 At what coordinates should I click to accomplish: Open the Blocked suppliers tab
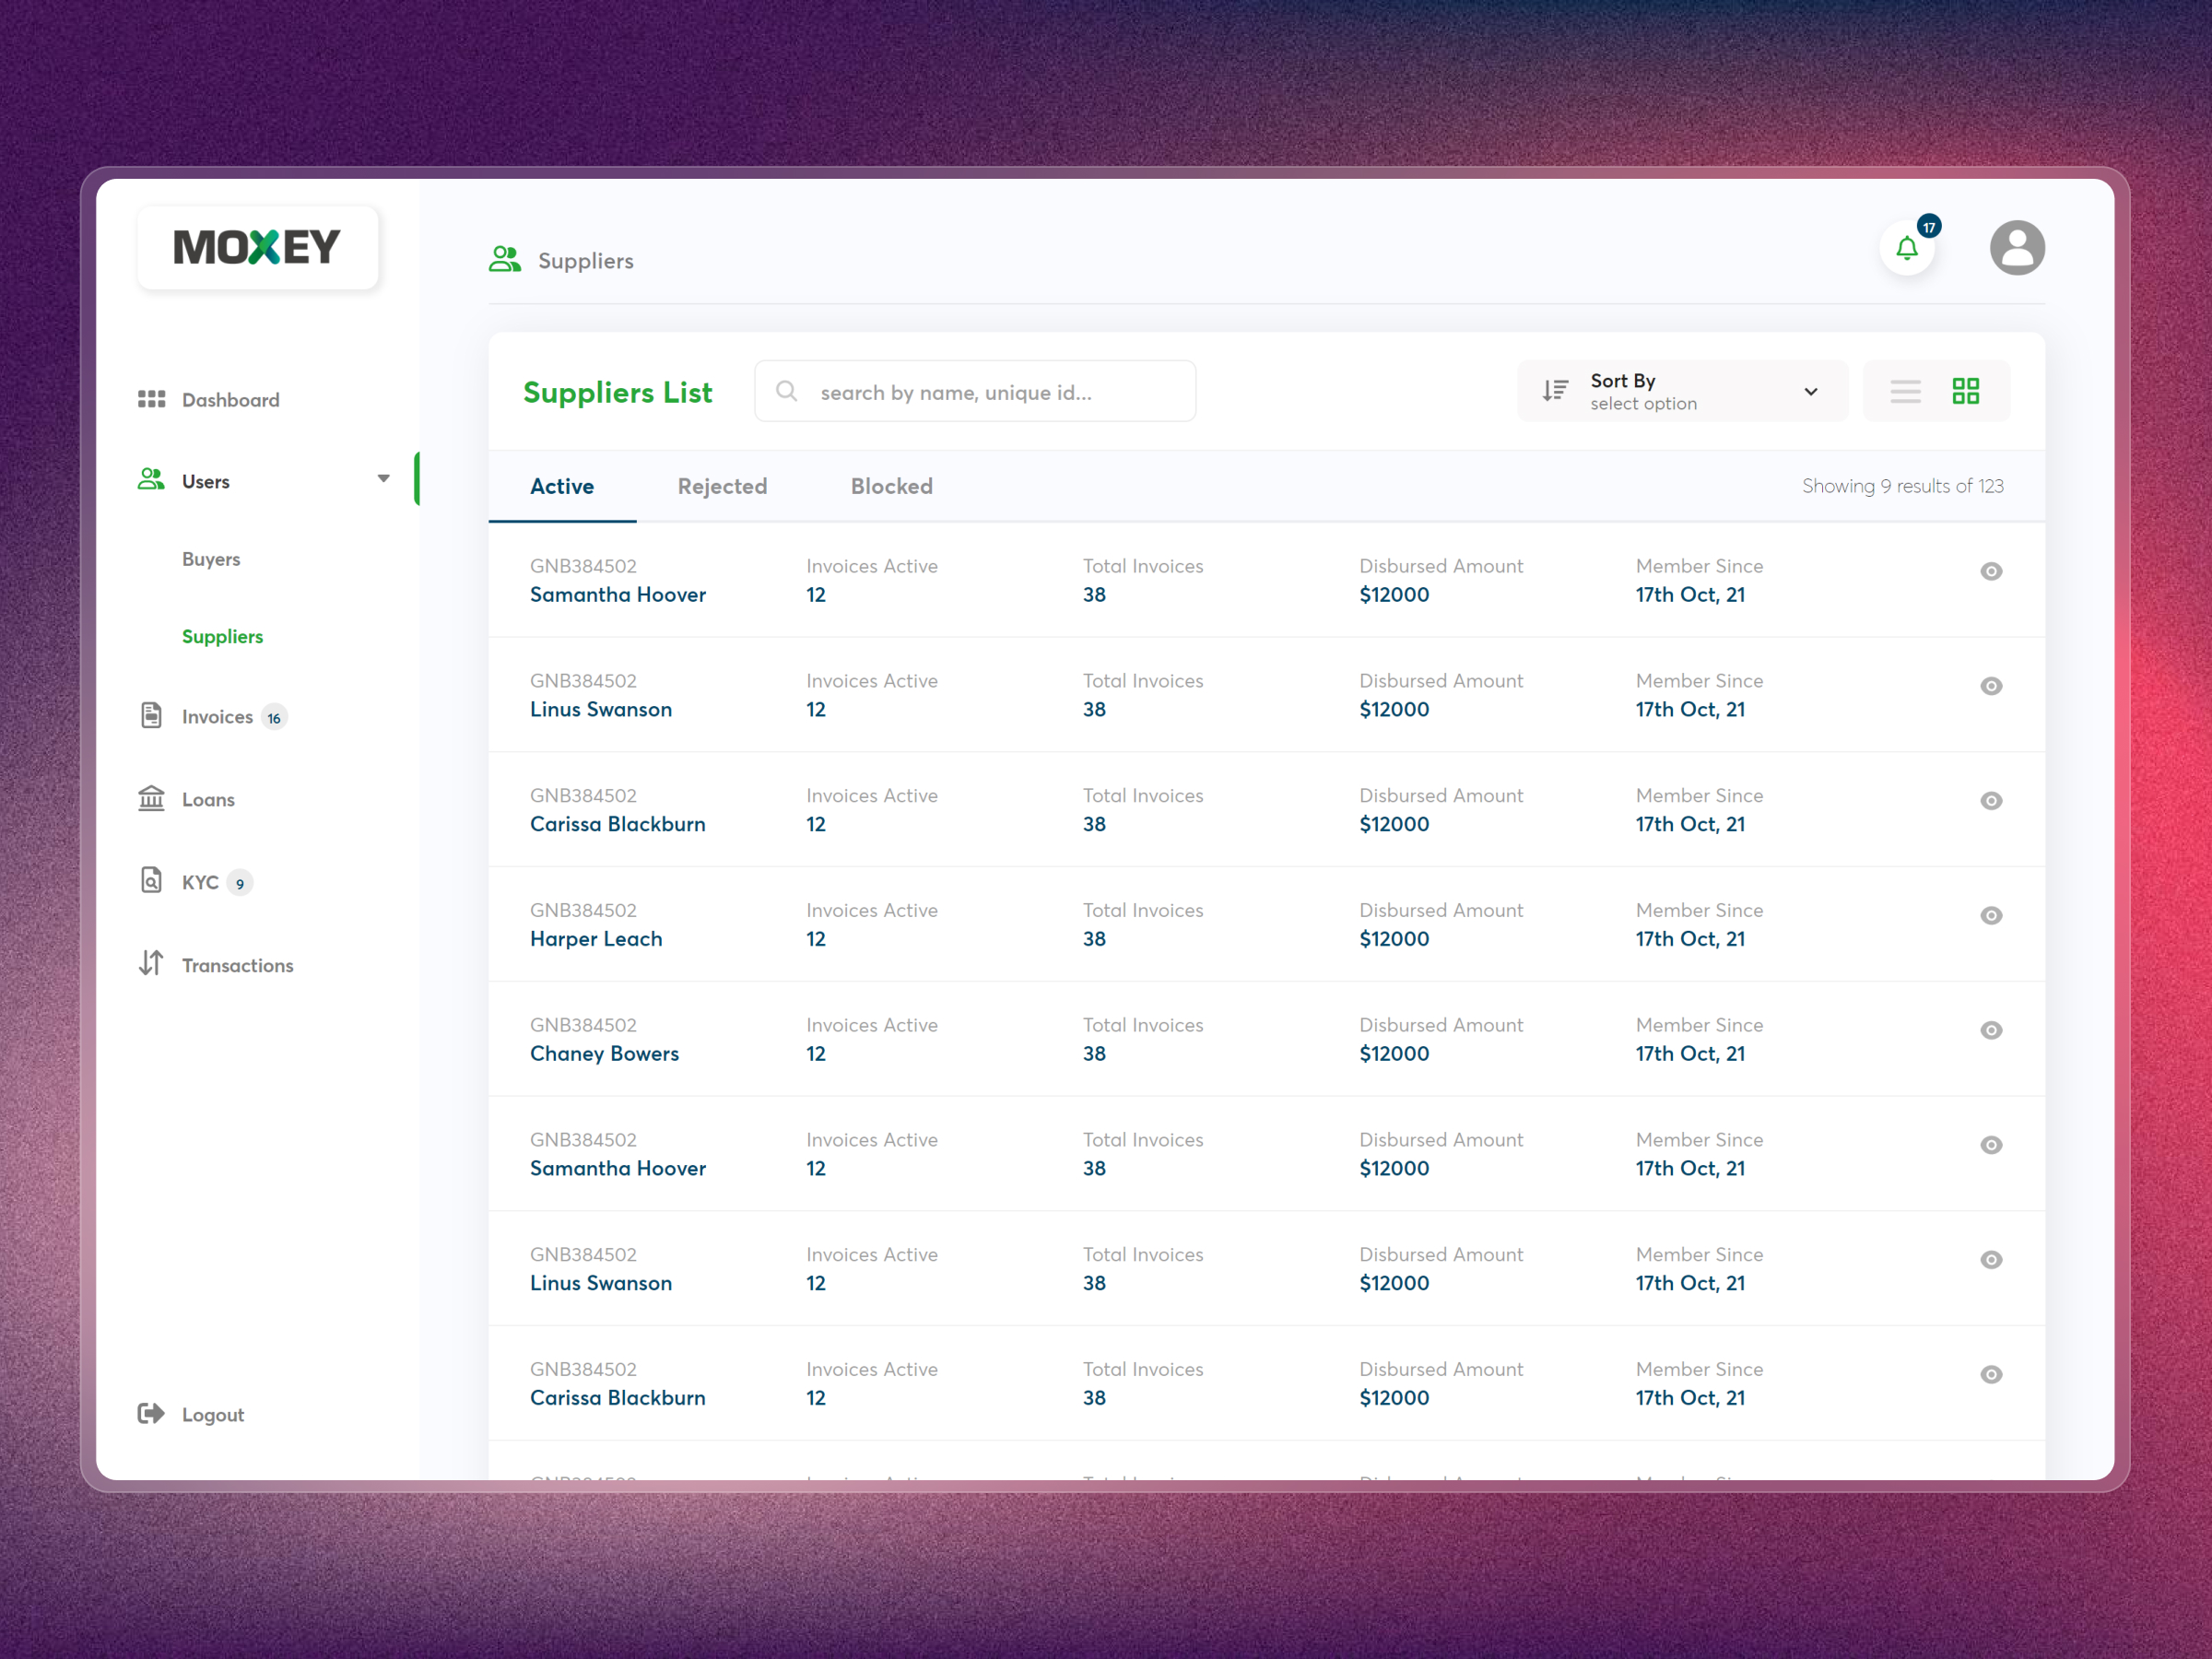[891, 486]
